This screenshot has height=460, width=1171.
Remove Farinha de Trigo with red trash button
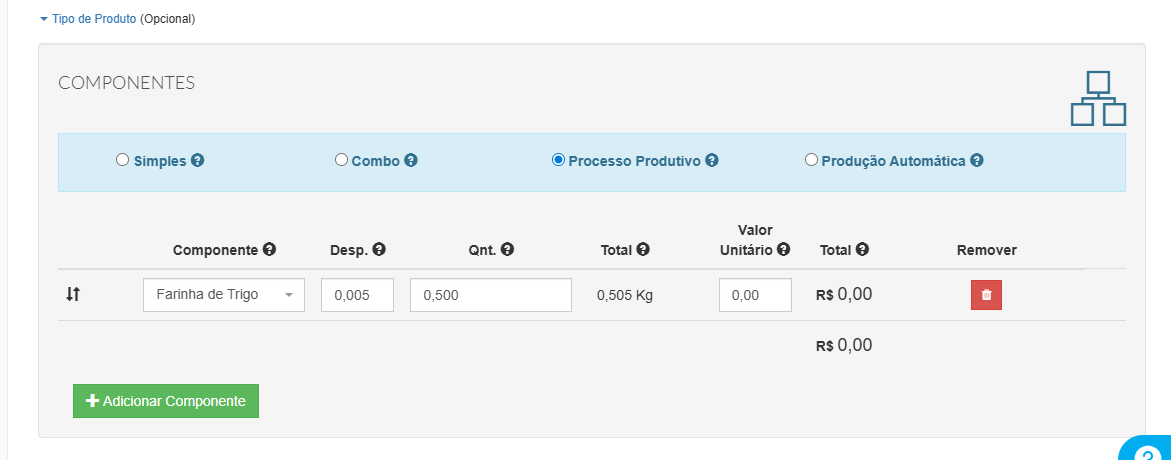986,295
